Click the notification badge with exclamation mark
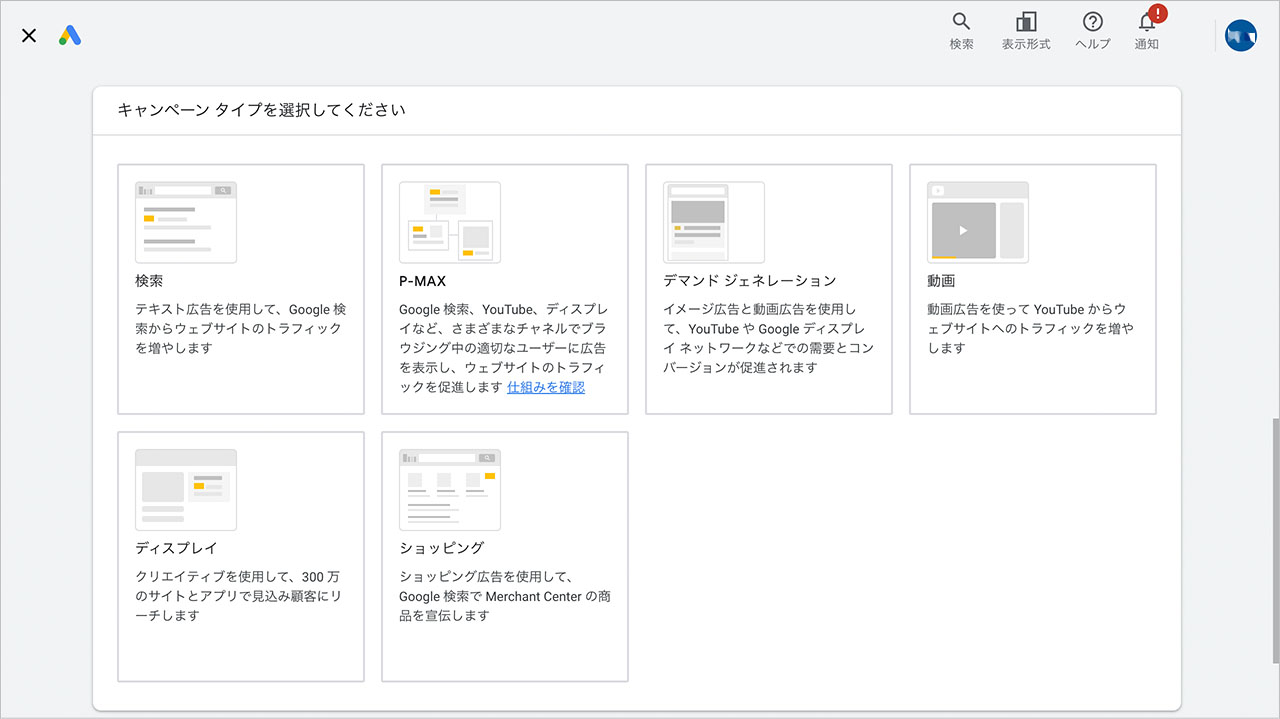1280x719 pixels. [x=1156, y=14]
